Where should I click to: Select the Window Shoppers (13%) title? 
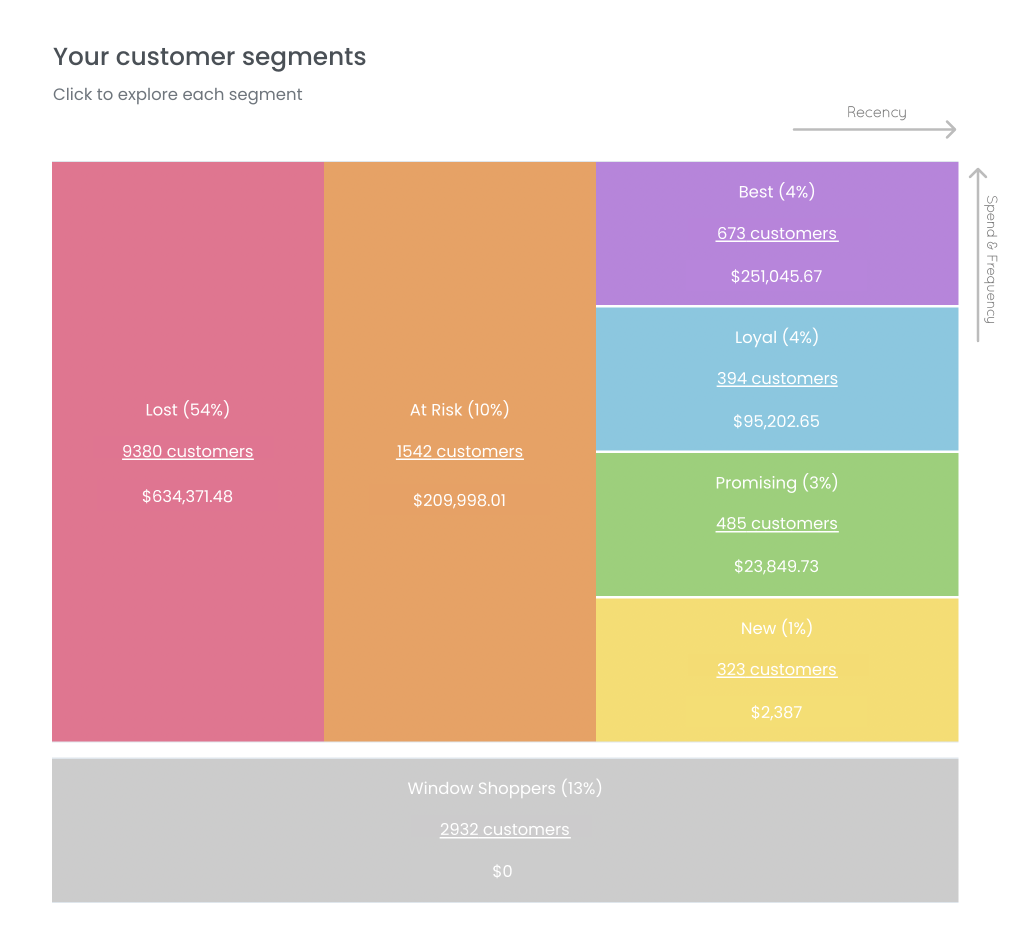505,789
